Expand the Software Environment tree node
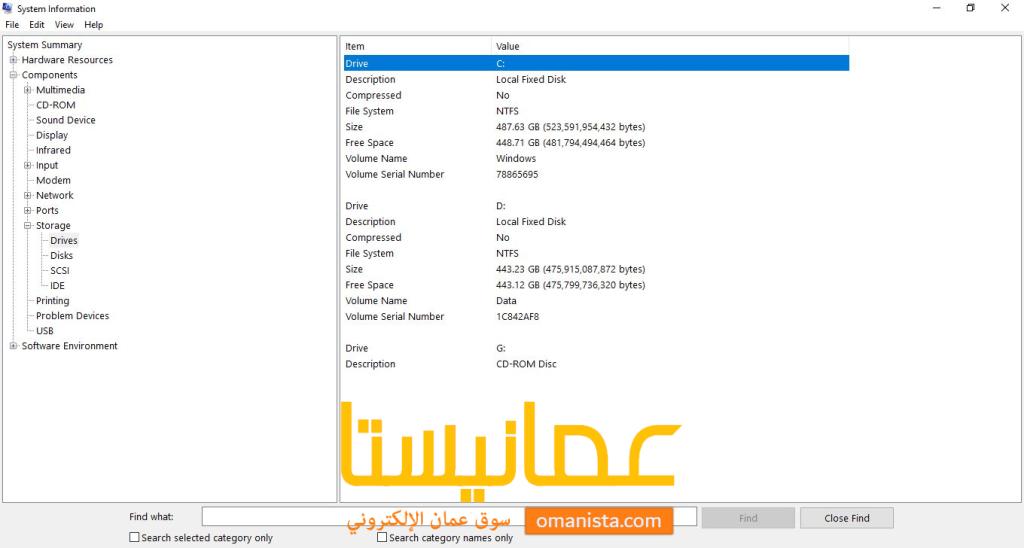The width and height of the screenshot is (1024, 548). (14, 346)
